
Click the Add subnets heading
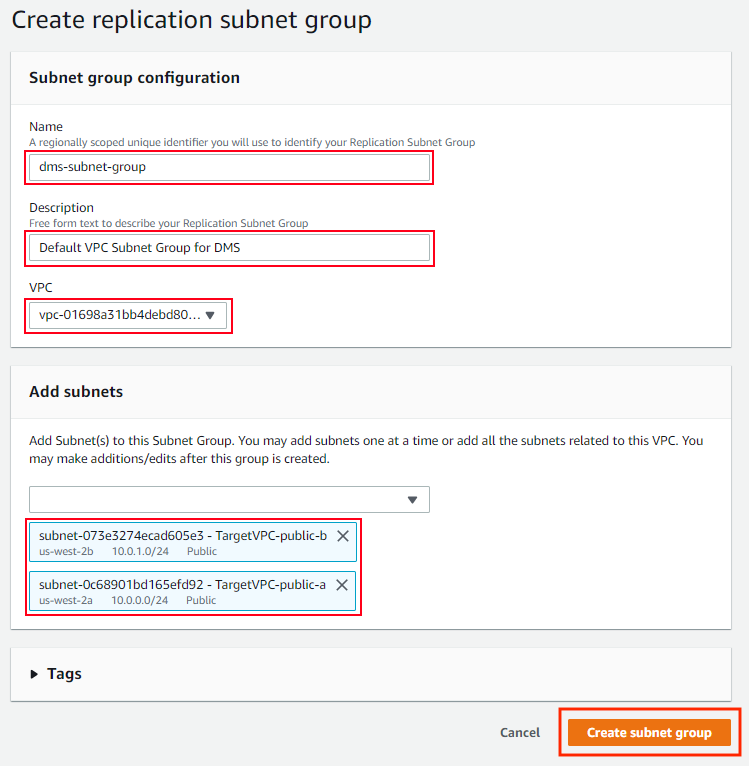[76, 392]
